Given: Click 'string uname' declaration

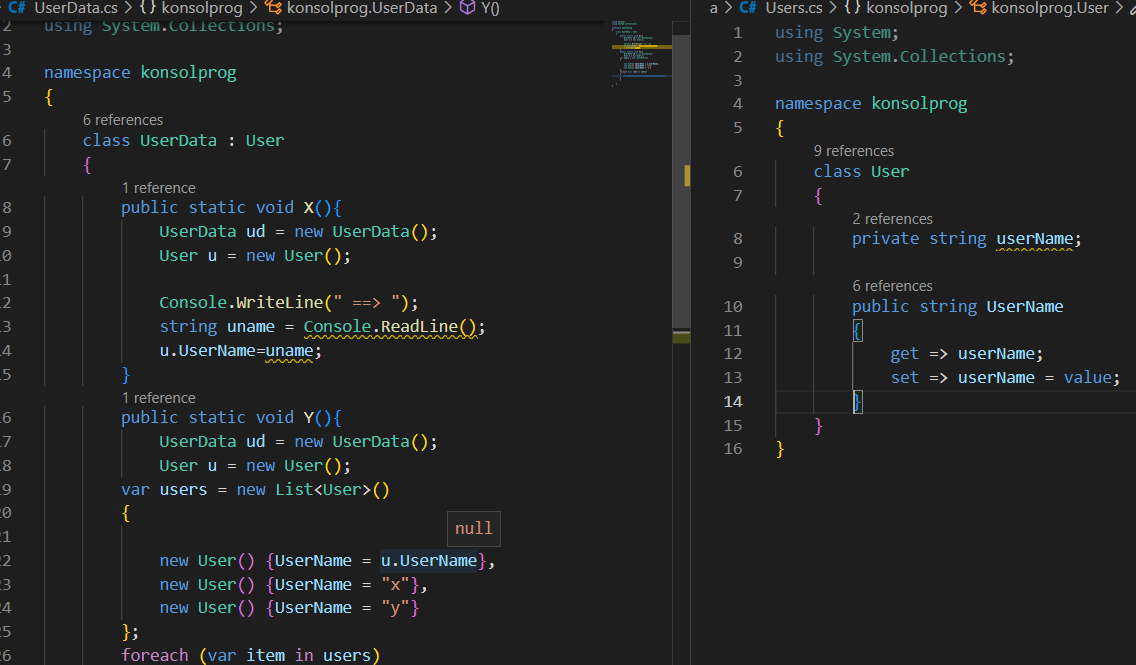Looking at the screenshot, I should [217, 327].
